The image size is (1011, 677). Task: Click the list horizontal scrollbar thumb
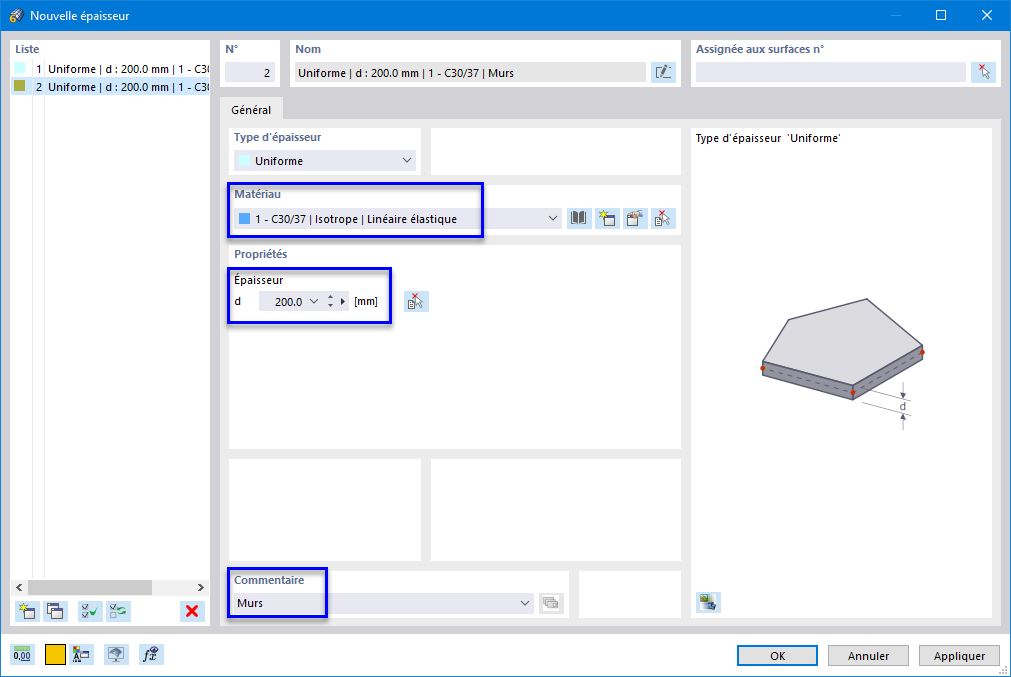(x=90, y=587)
